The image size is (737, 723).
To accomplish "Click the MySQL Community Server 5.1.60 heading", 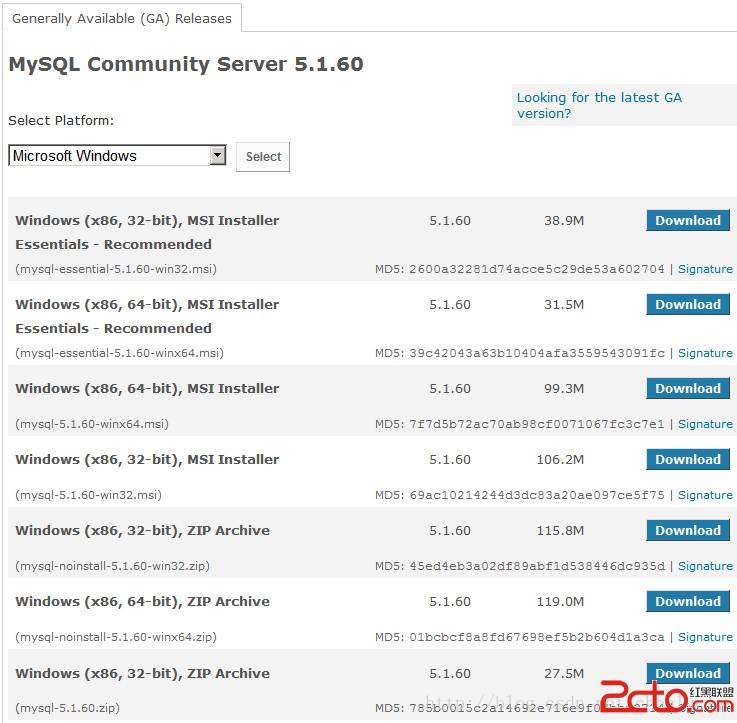I will tap(186, 65).
